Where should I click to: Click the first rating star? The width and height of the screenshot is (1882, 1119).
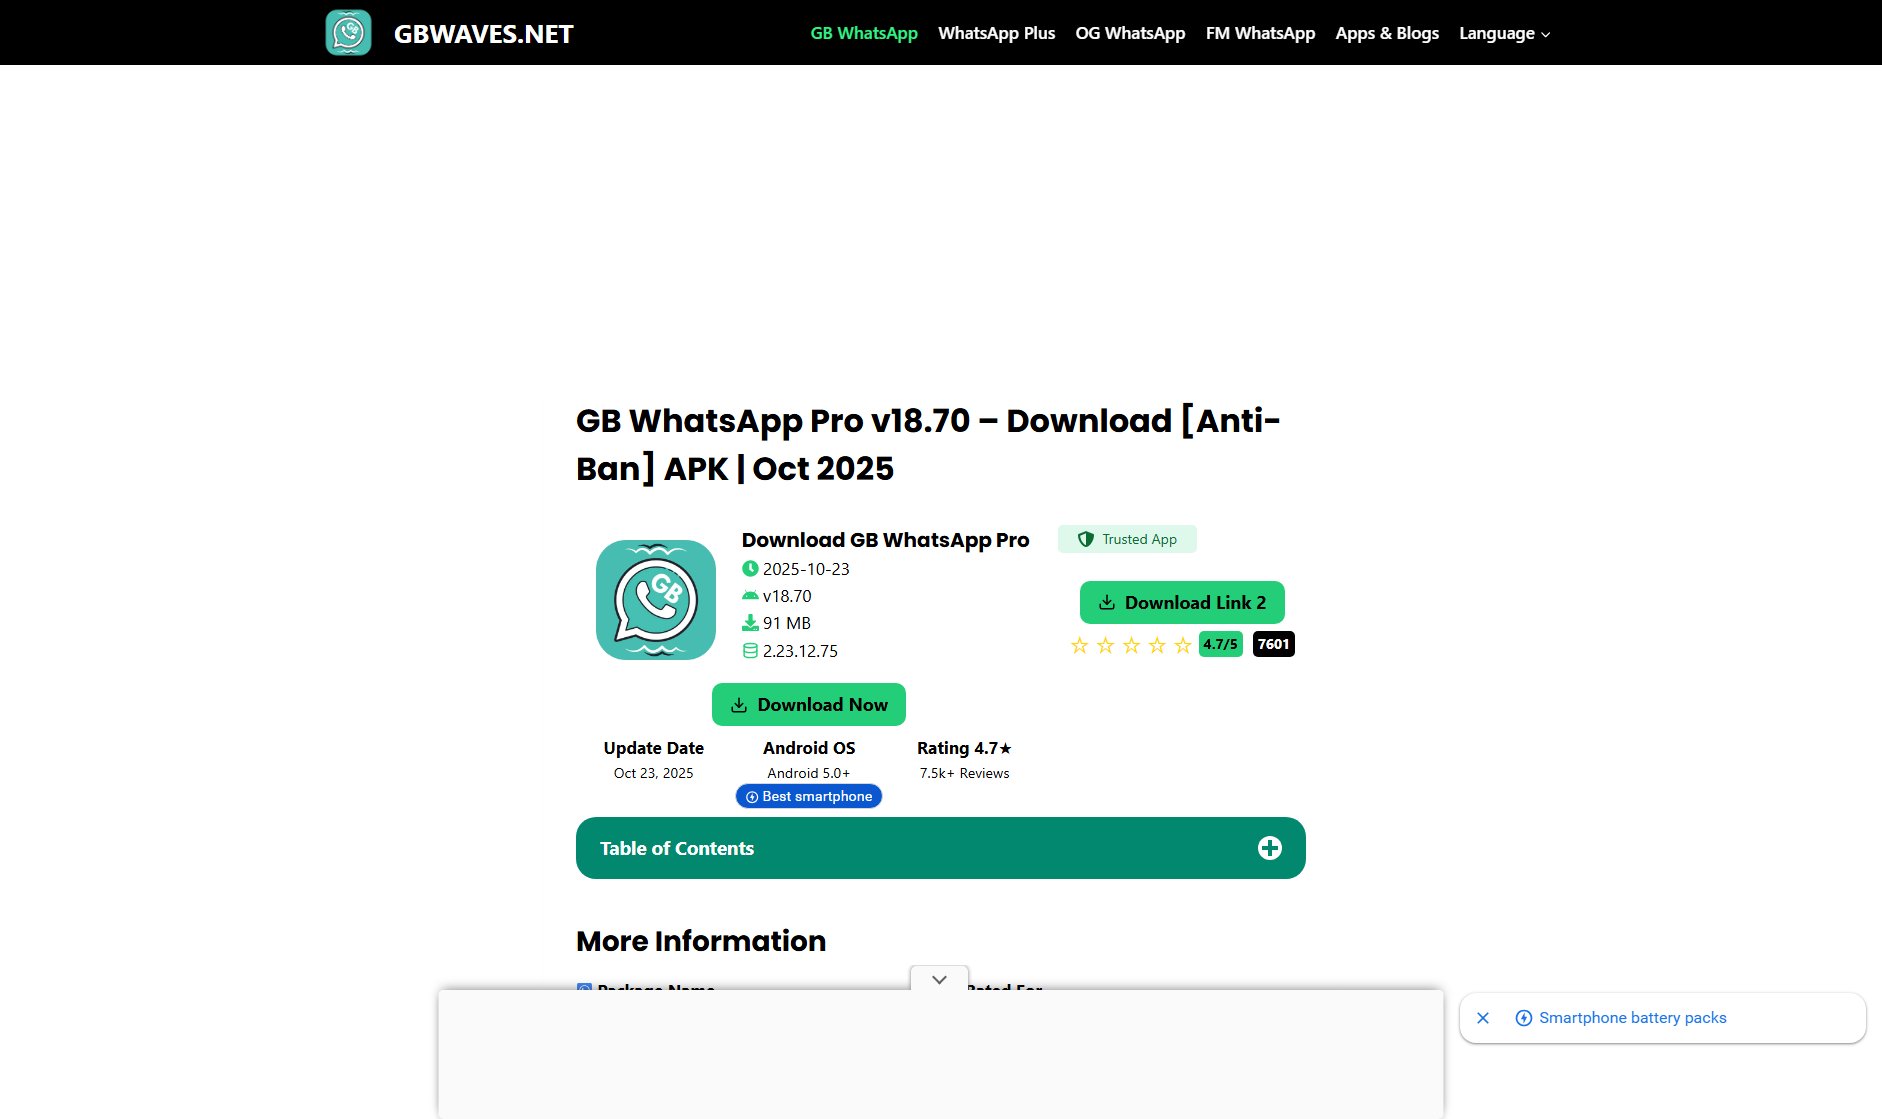[1079, 645]
